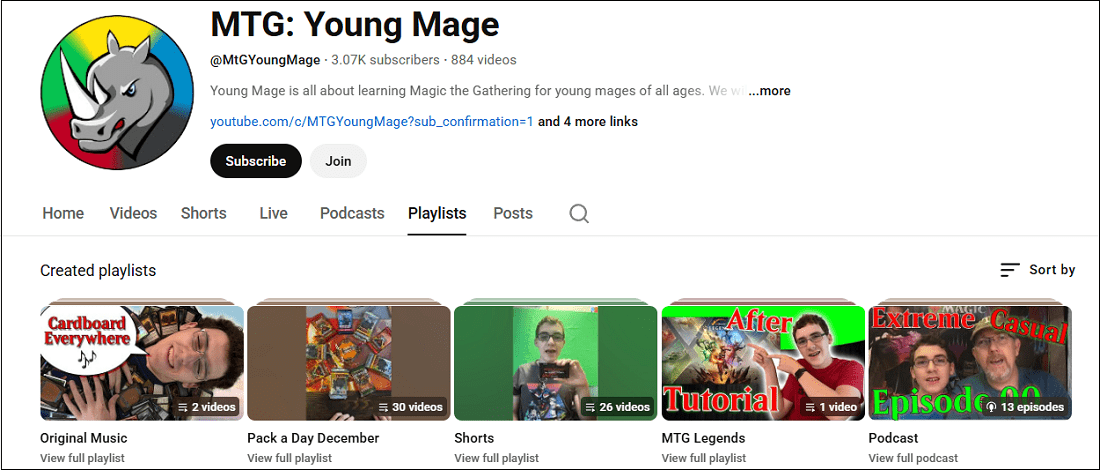Open the Shorts playlist thumbnail

(556, 363)
